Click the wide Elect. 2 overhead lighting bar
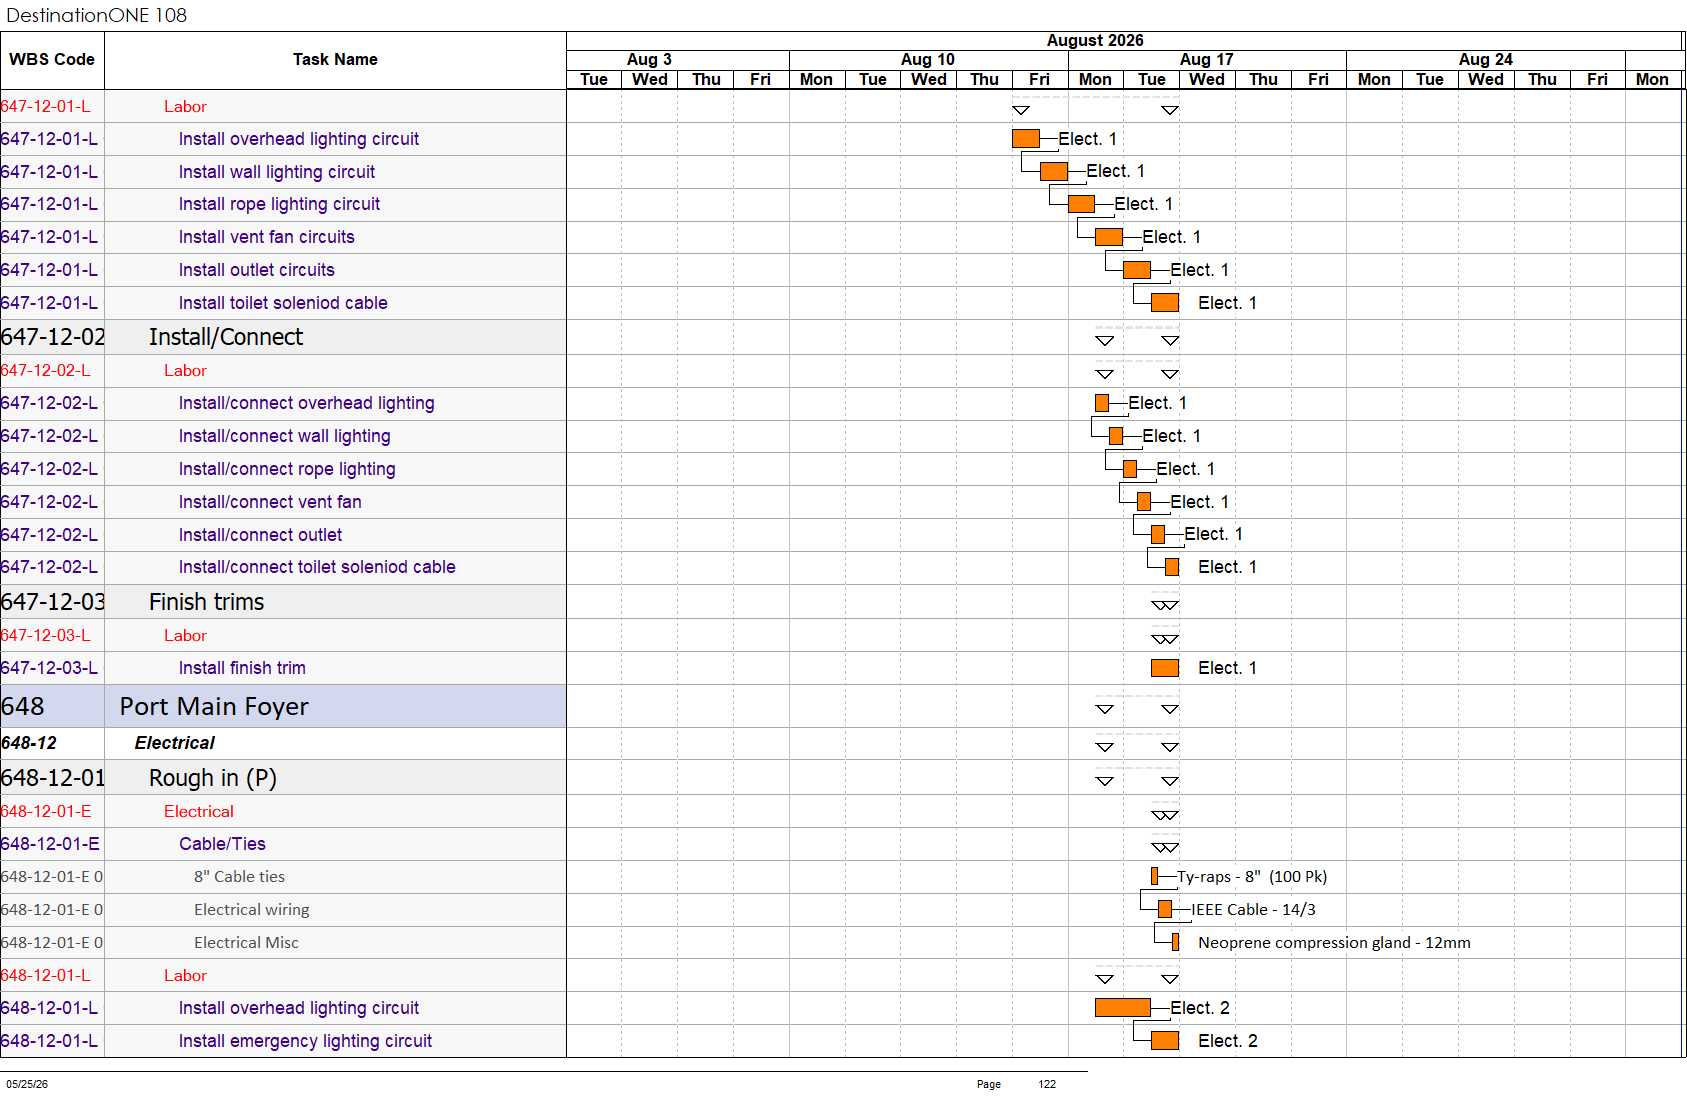Screen dimensions: 1687x1097 click(1123, 1008)
